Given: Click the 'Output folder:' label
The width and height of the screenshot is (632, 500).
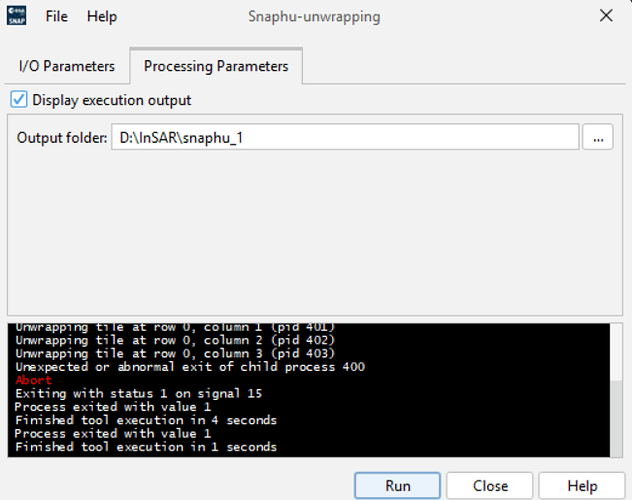Looking at the screenshot, I should (62, 138).
